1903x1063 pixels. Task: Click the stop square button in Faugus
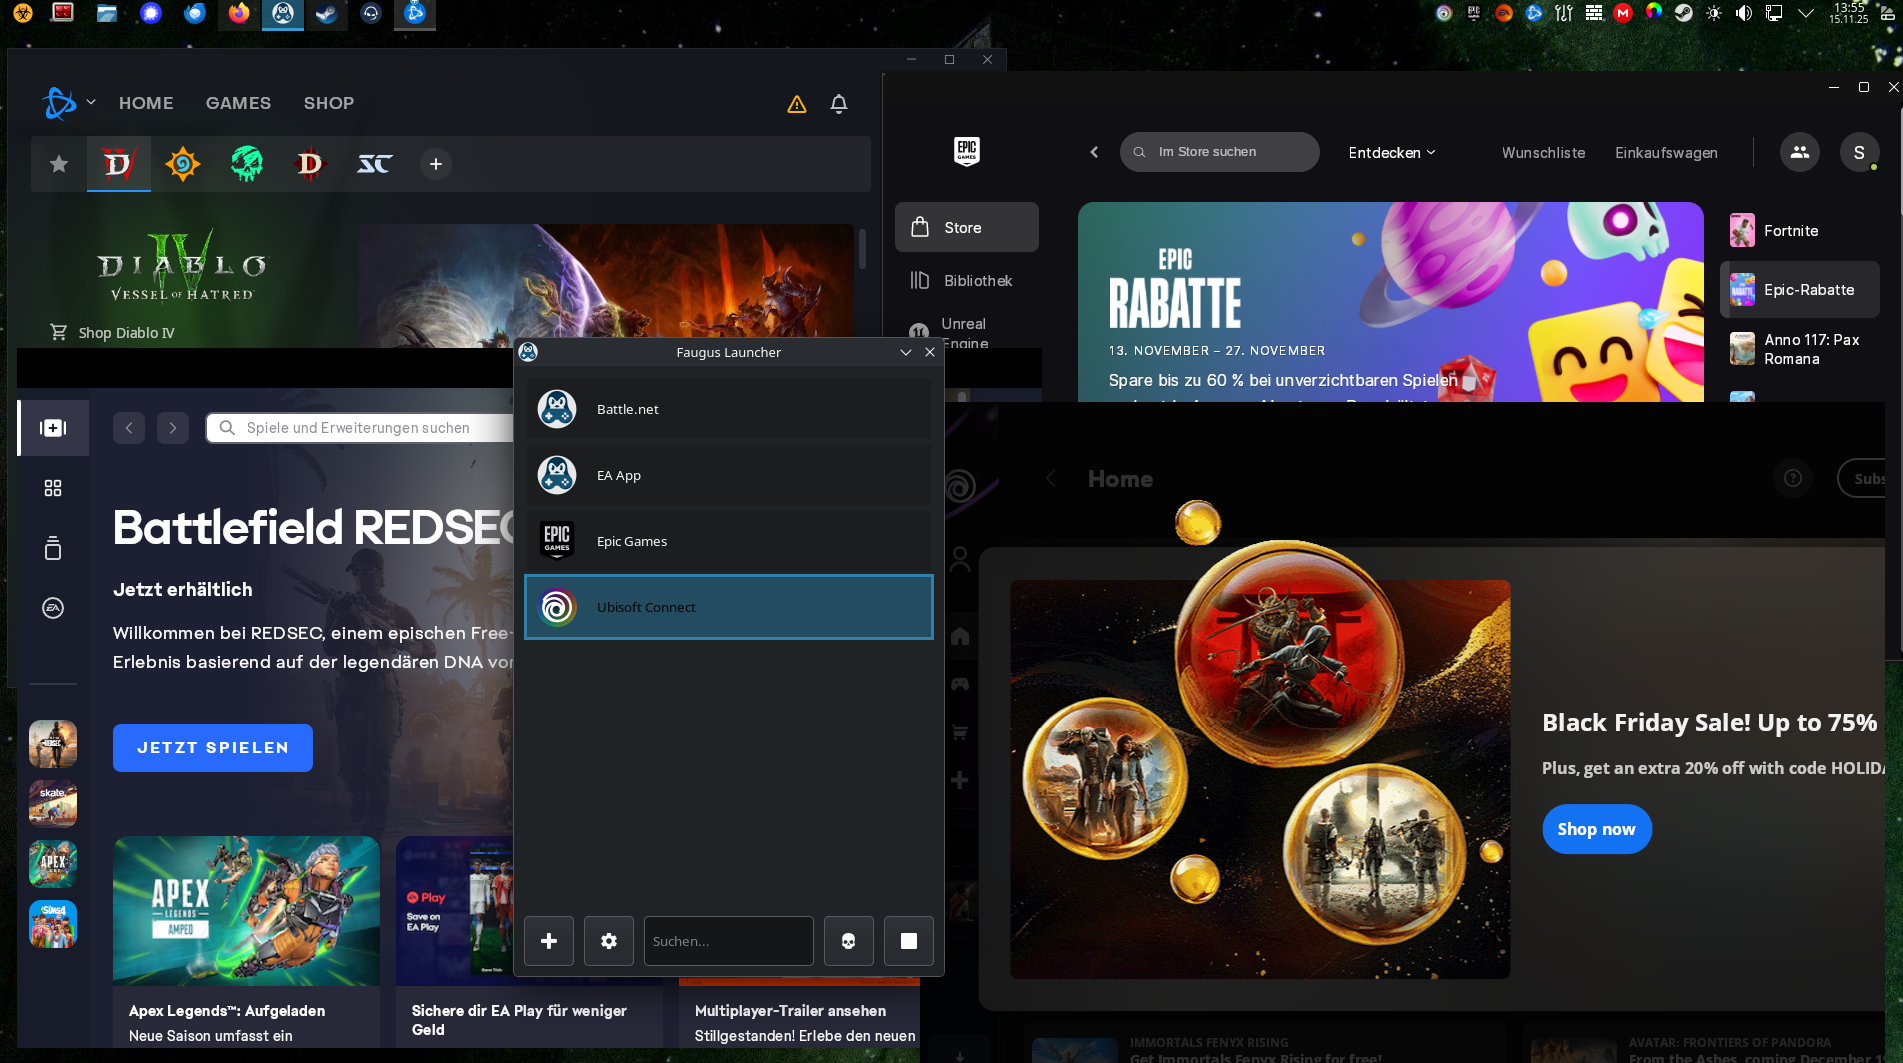click(x=909, y=941)
